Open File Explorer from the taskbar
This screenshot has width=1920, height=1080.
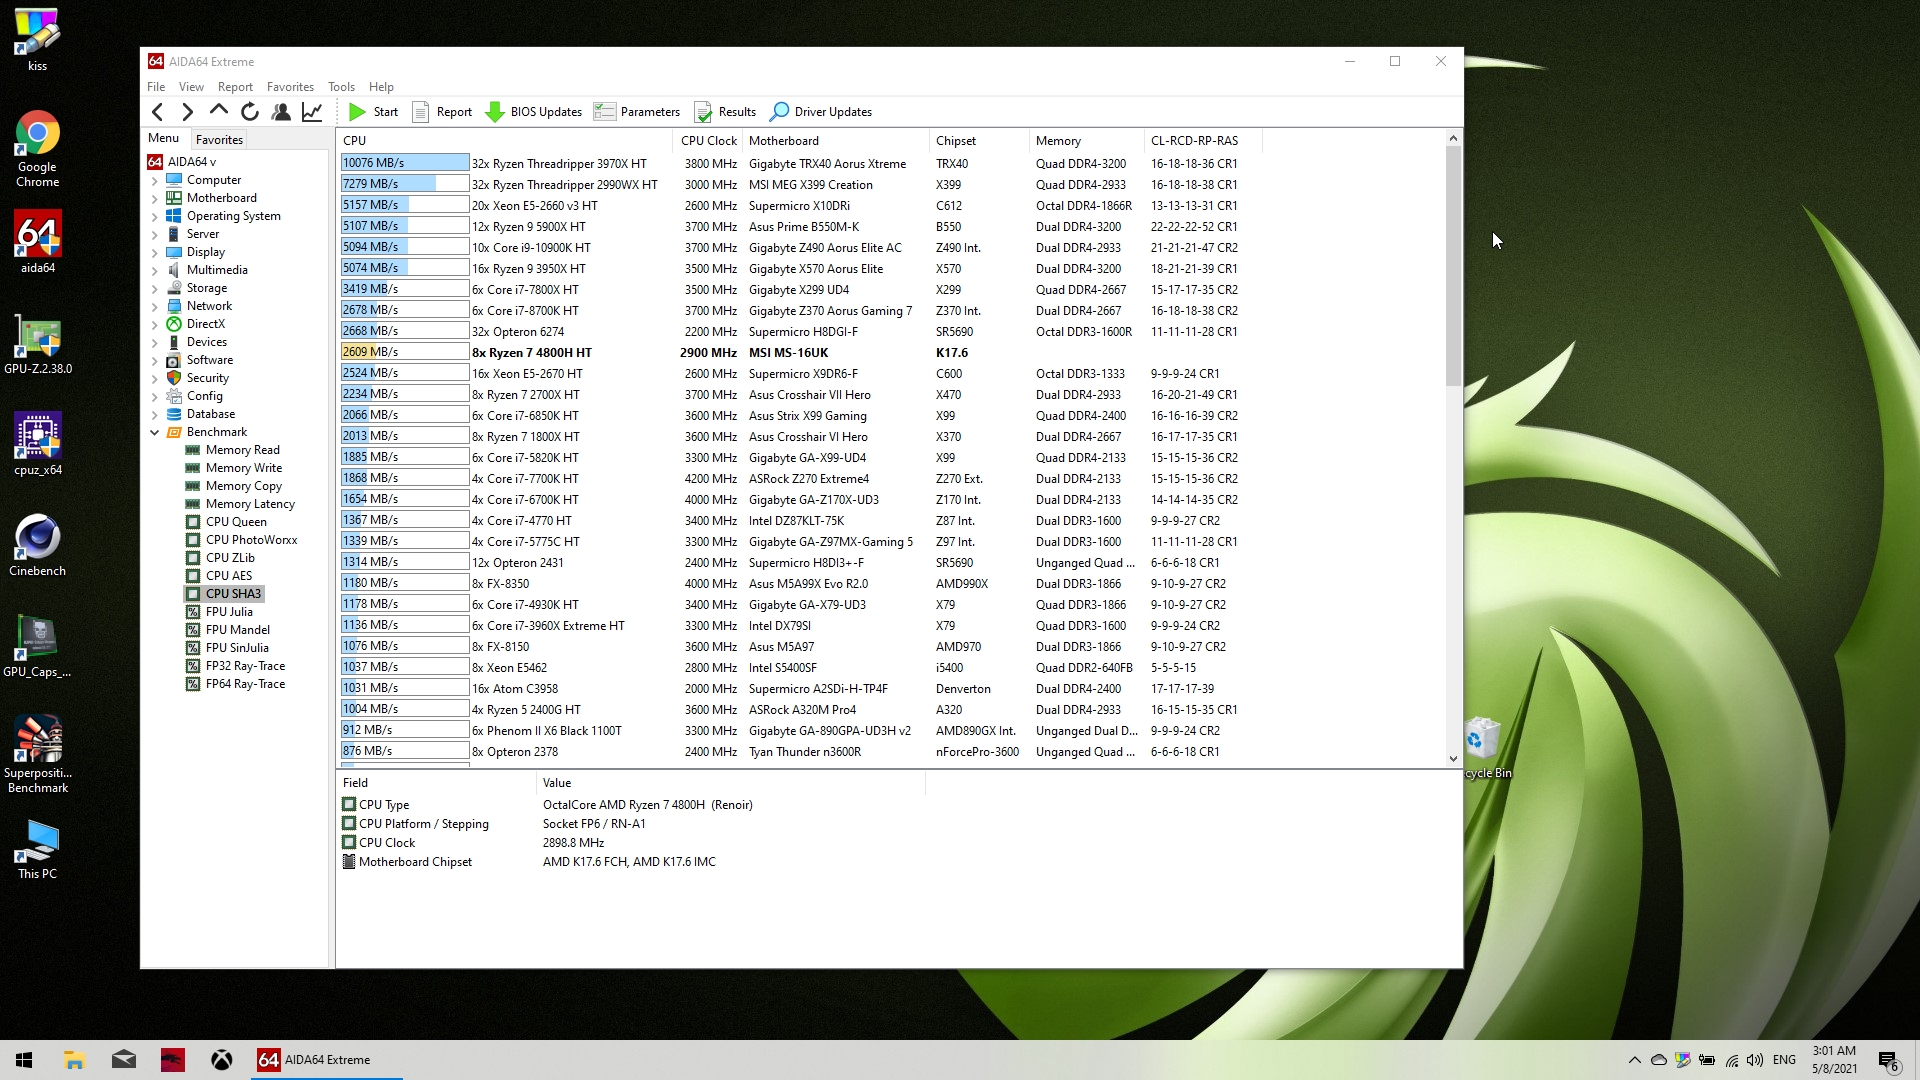74,1060
